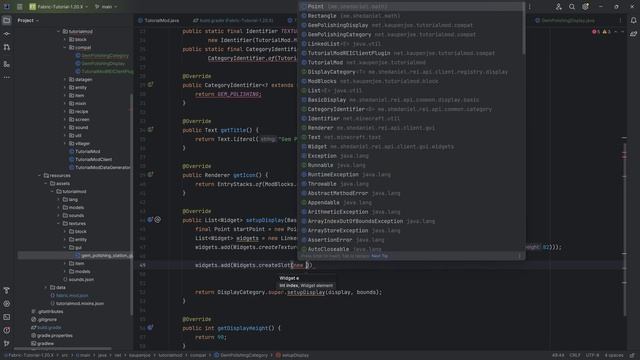Click the CRLF line separator widget
640x360 pixels.
point(575,356)
